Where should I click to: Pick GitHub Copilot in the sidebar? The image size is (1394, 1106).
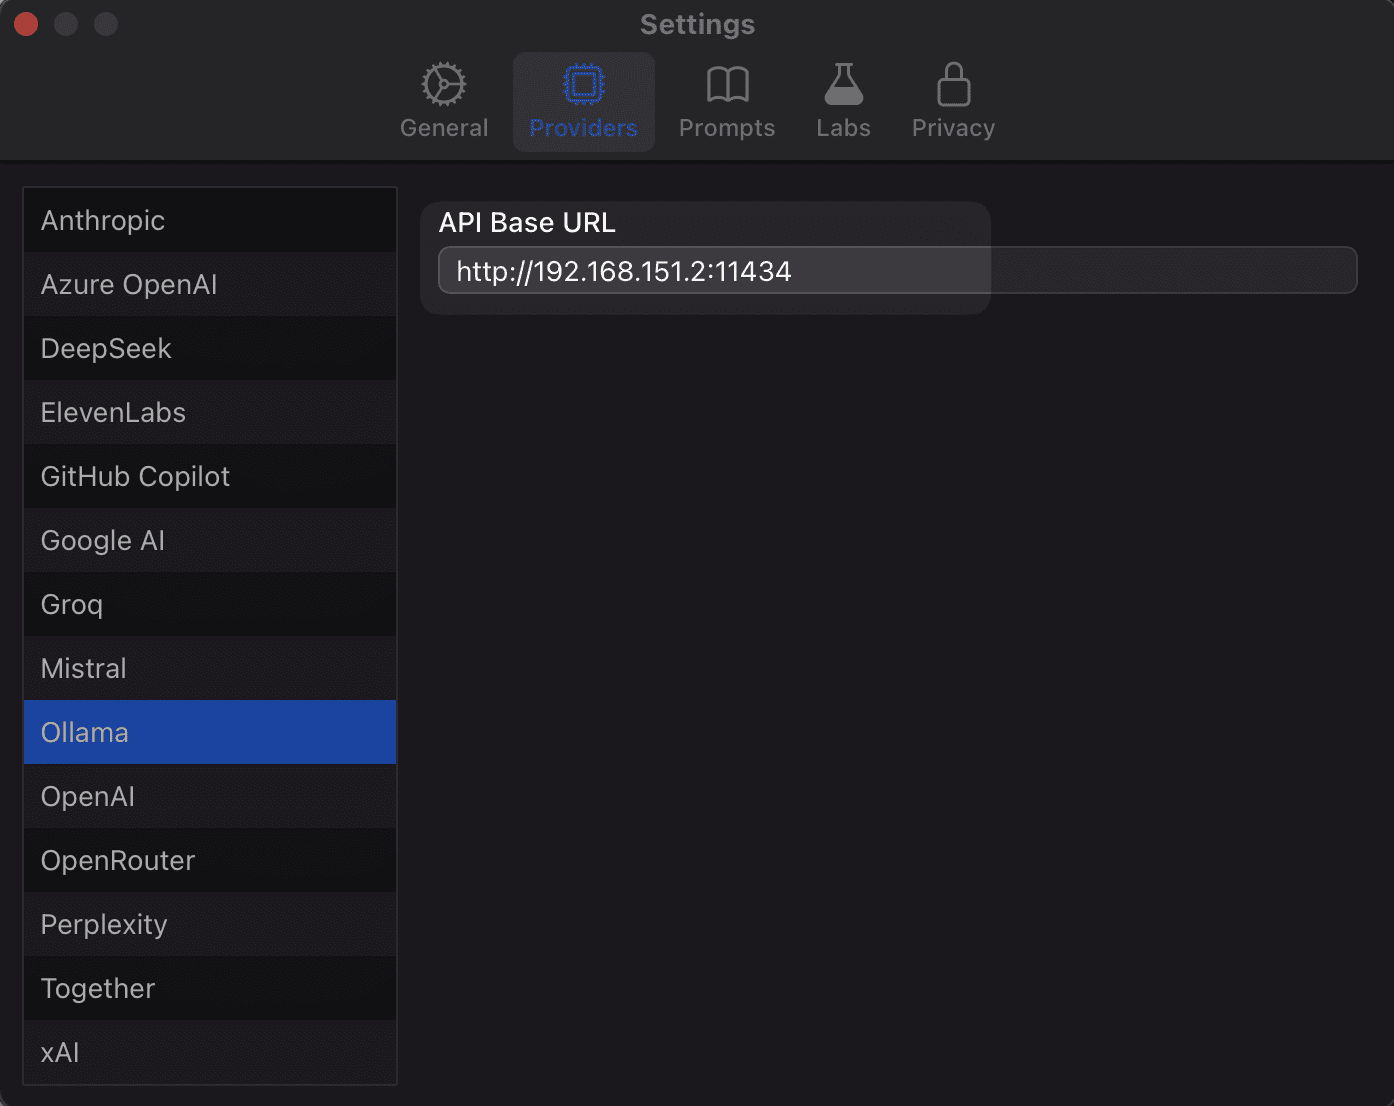210,476
